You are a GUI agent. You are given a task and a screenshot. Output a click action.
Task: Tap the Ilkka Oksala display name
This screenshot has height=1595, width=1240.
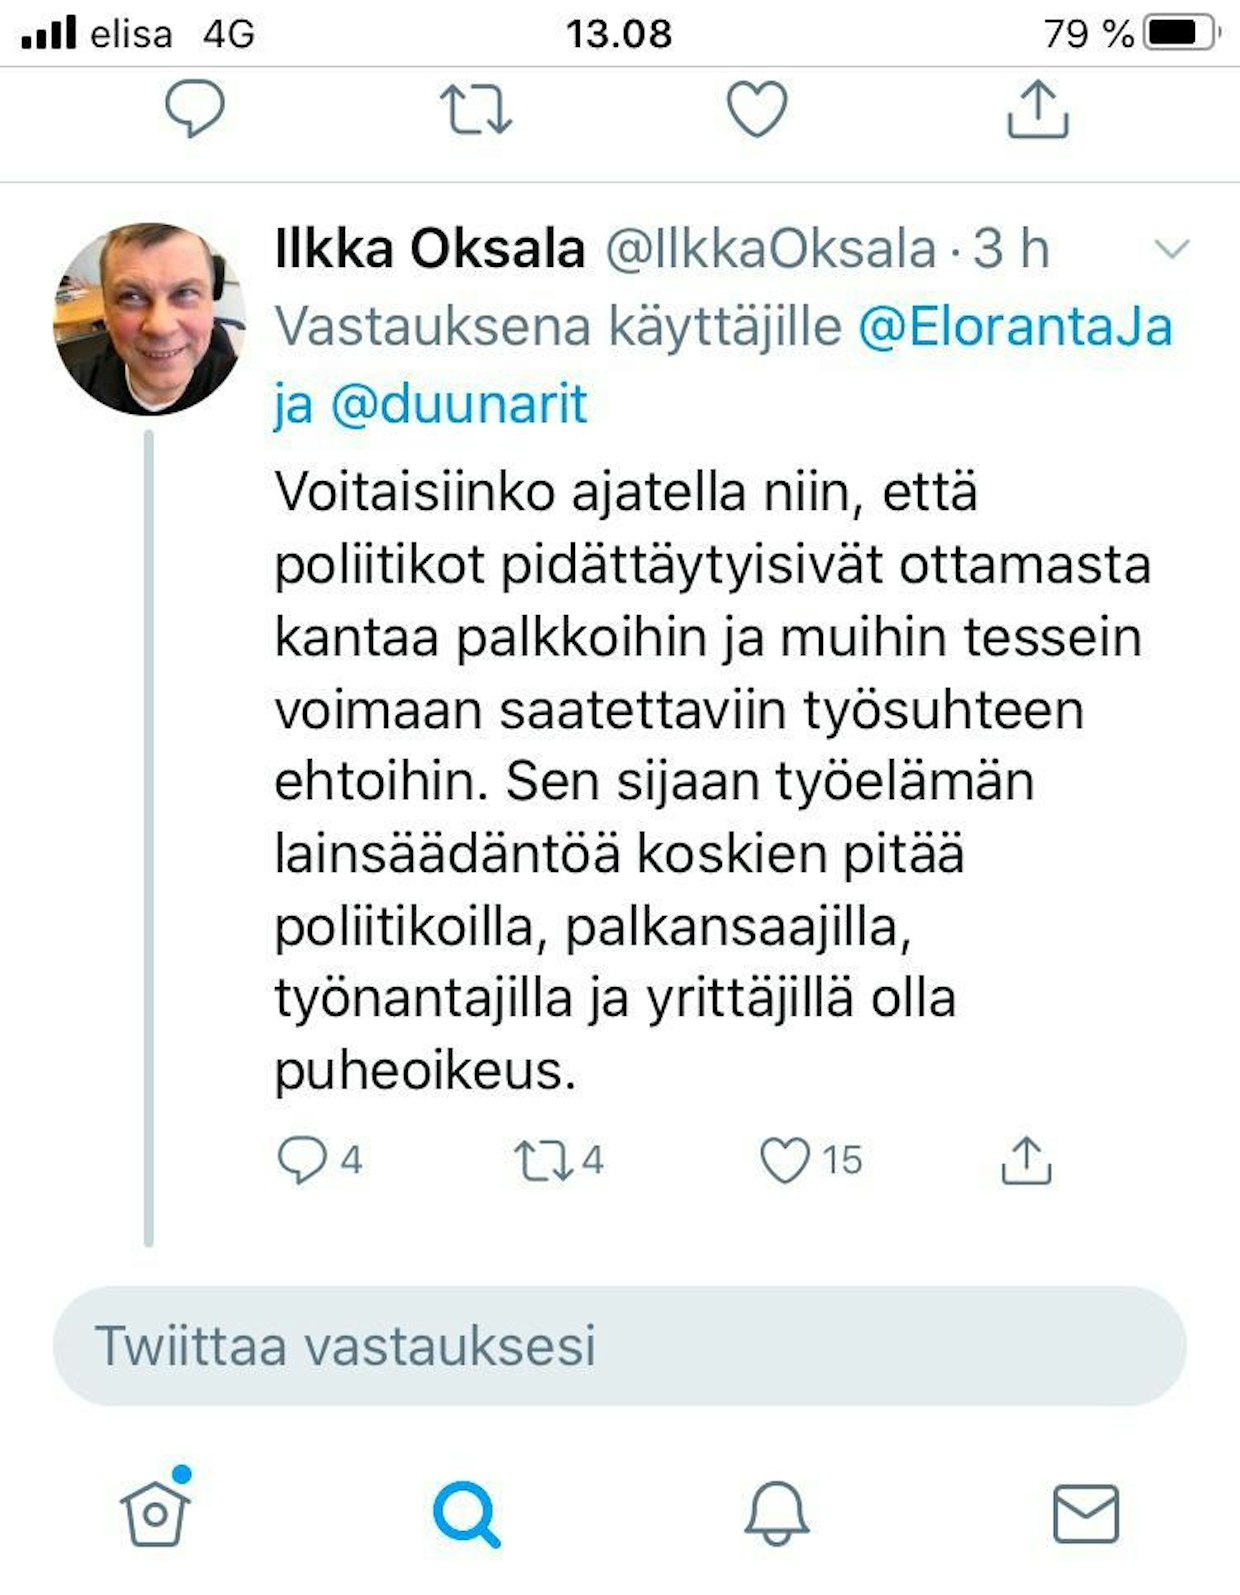(430, 248)
